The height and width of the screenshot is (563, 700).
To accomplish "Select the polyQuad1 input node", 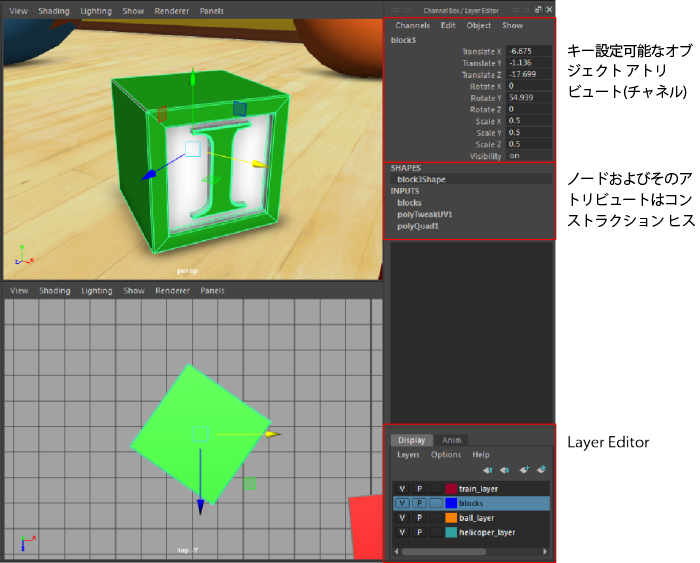I will (x=418, y=226).
